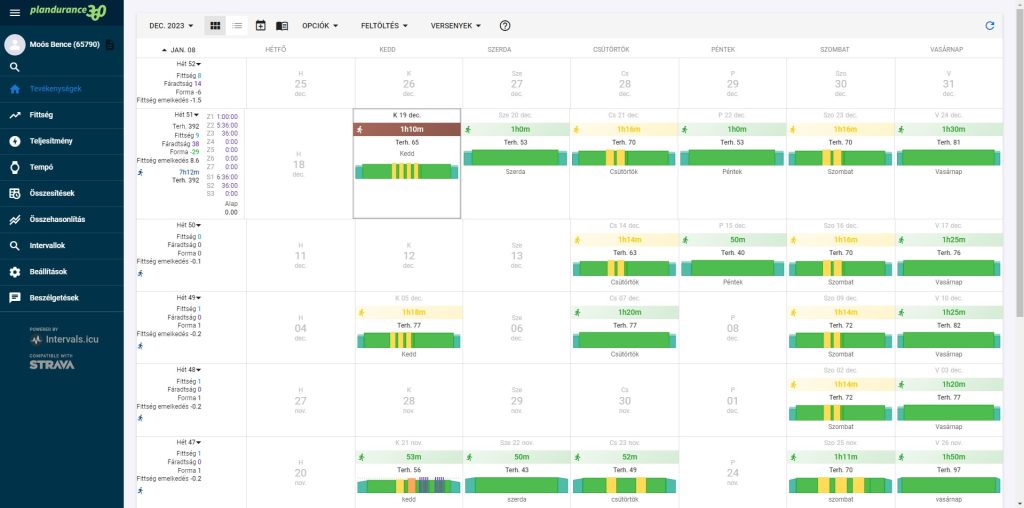This screenshot has width=1024, height=508.
Task: Click the interval chart for V 24 dec.
Action: 949,158
